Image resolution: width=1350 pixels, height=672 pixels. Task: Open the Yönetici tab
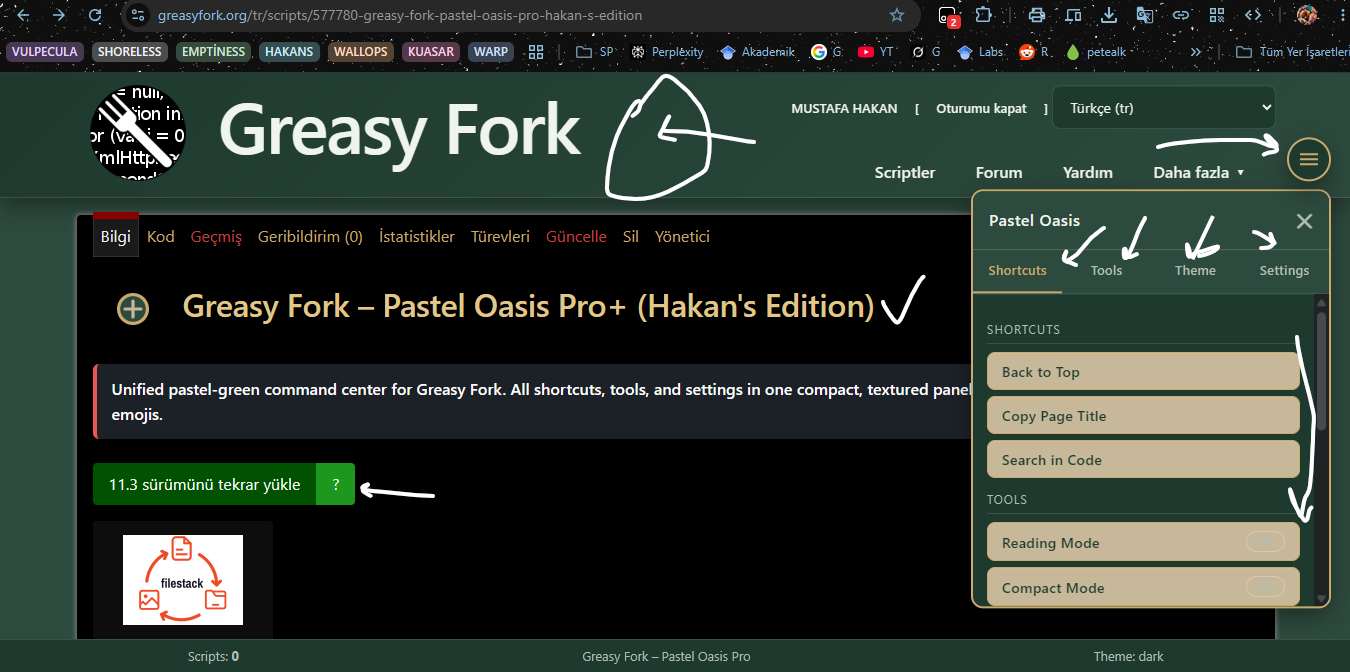[682, 236]
